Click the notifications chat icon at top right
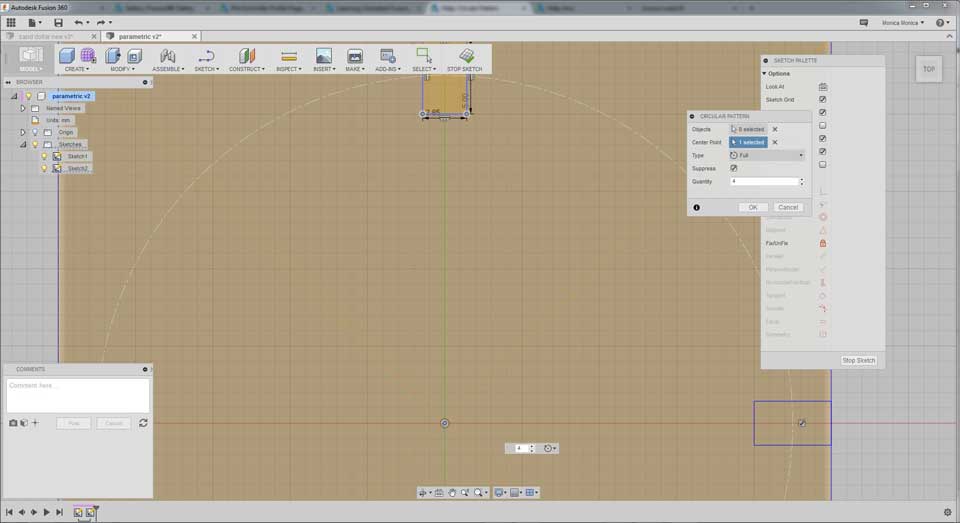Image resolution: width=960 pixels, height=523 pixels. pos(864,23)
